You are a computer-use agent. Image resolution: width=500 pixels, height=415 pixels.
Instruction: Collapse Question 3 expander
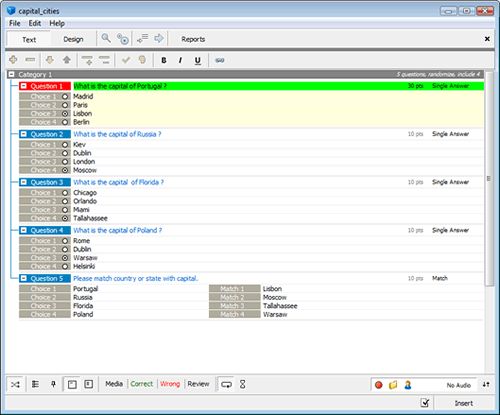tap(24, 182)
